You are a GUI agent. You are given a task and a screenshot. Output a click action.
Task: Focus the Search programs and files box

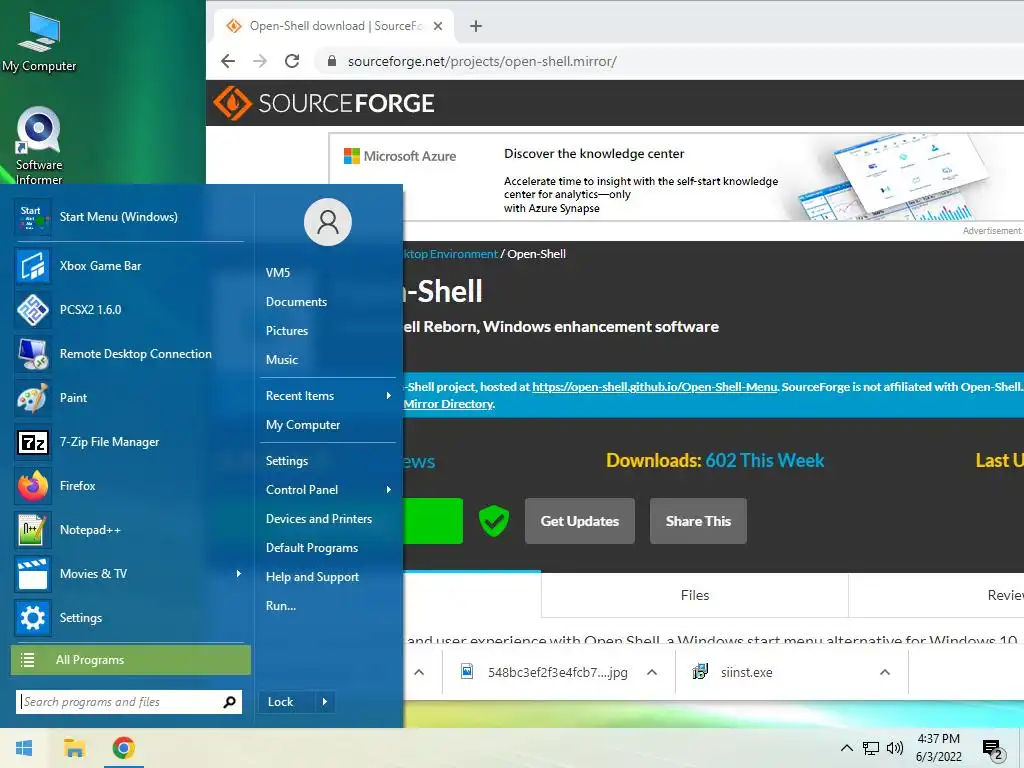[x=121, y=702]
